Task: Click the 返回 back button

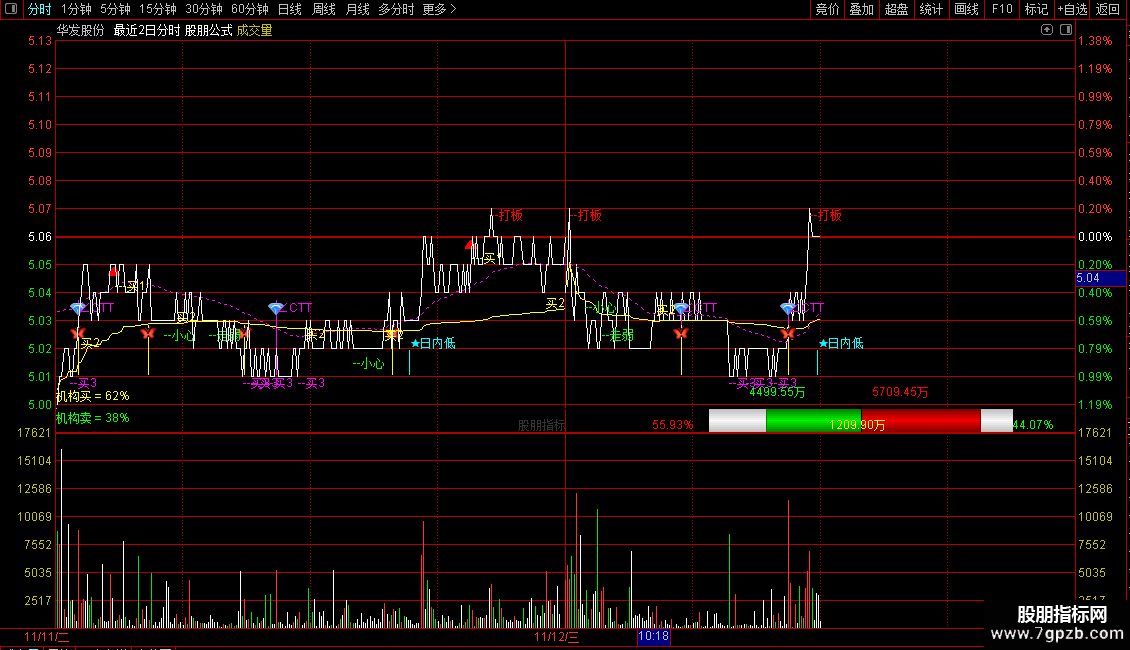Action: point(1108,9)
